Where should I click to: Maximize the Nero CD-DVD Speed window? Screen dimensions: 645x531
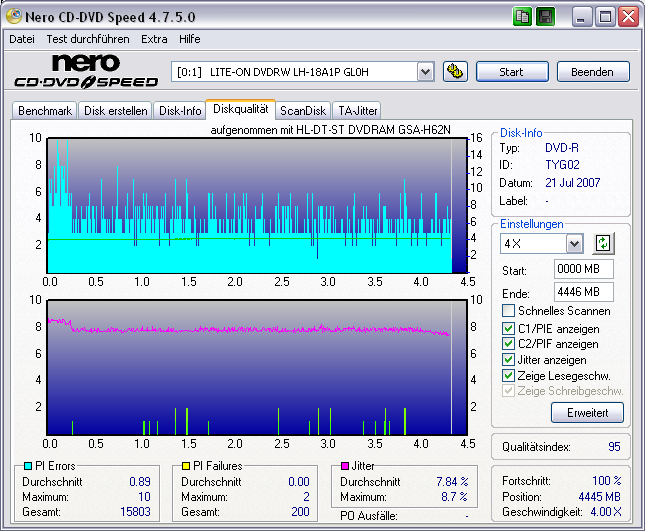point(605,17)
